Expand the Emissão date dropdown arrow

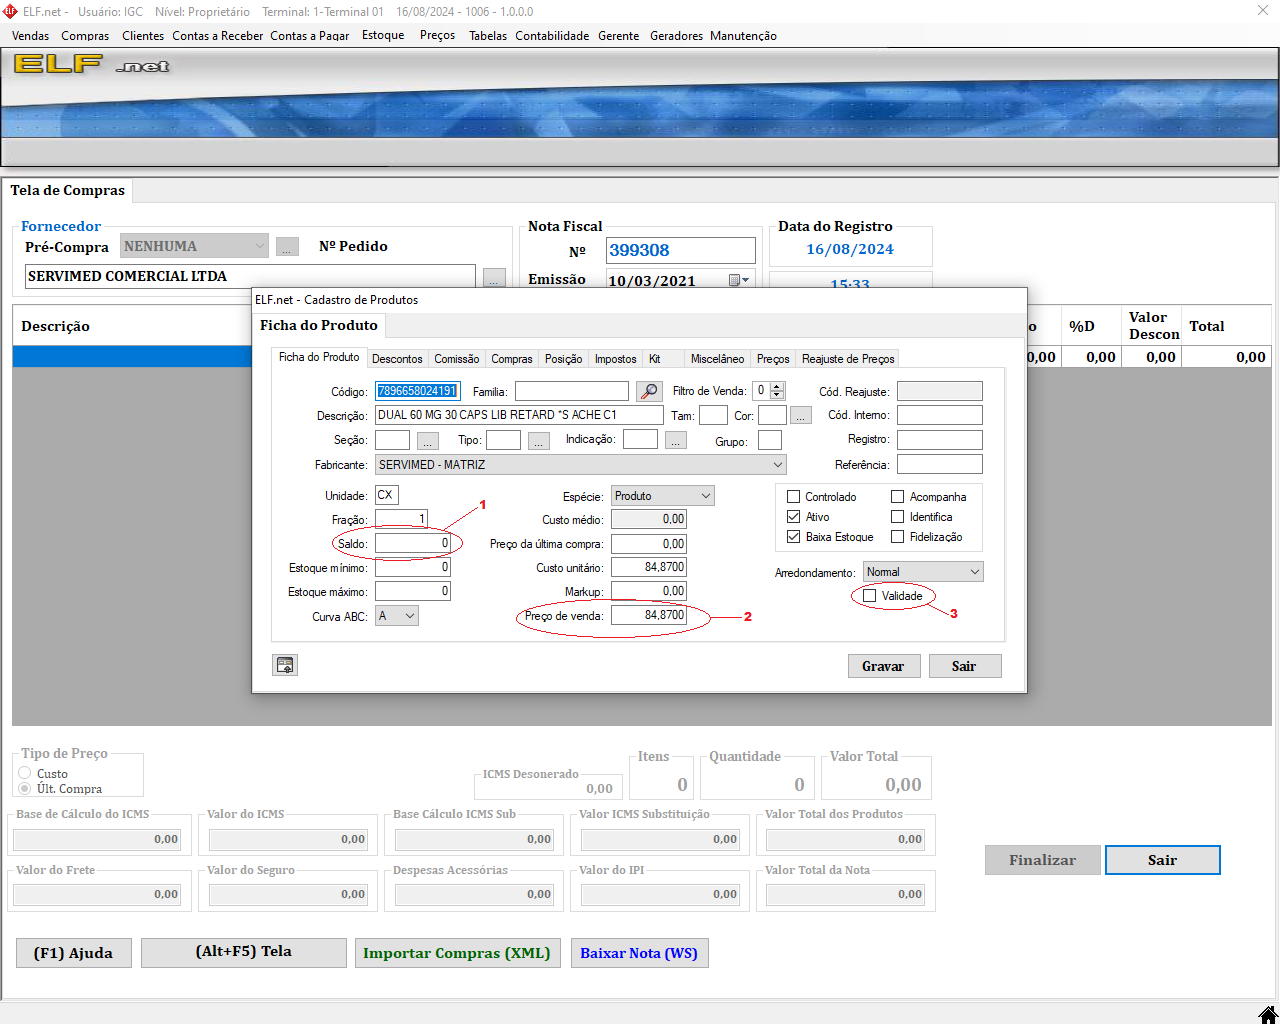pyautogui.click(x=746, y=281)
